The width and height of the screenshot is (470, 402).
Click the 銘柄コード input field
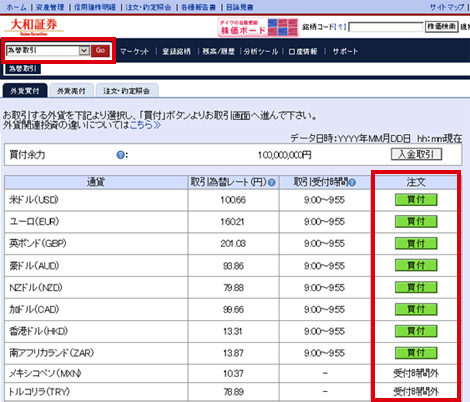(x=386, y=27)
